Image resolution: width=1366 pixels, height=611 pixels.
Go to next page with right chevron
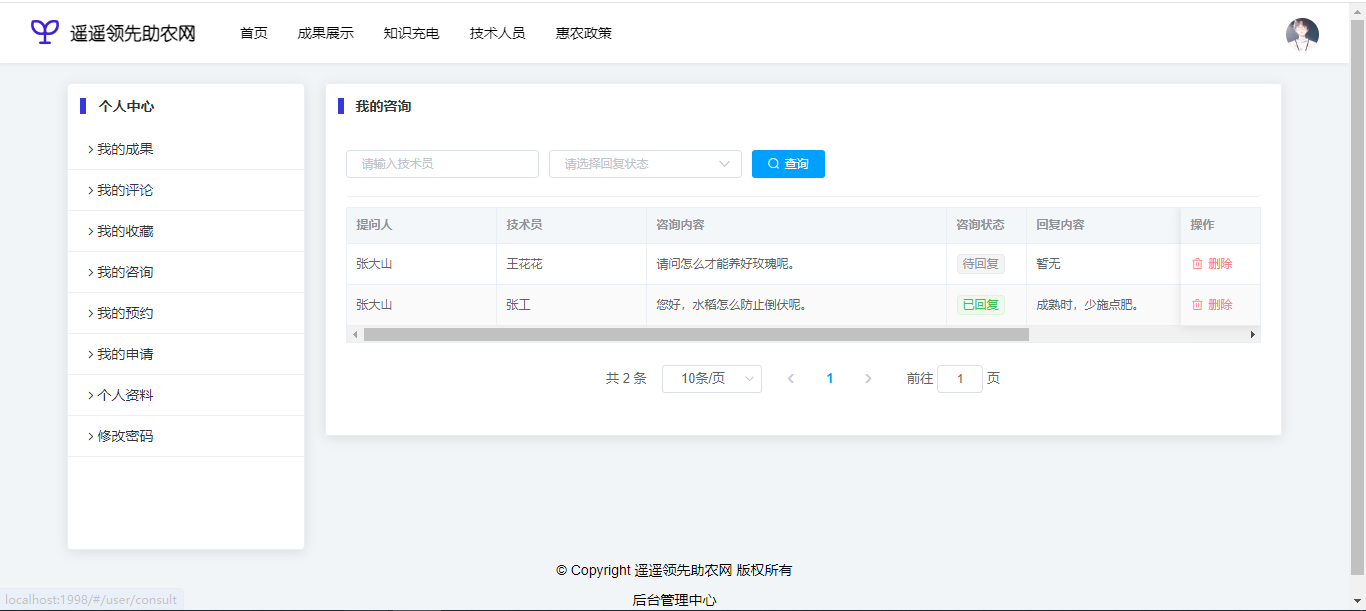pos(868,379)
